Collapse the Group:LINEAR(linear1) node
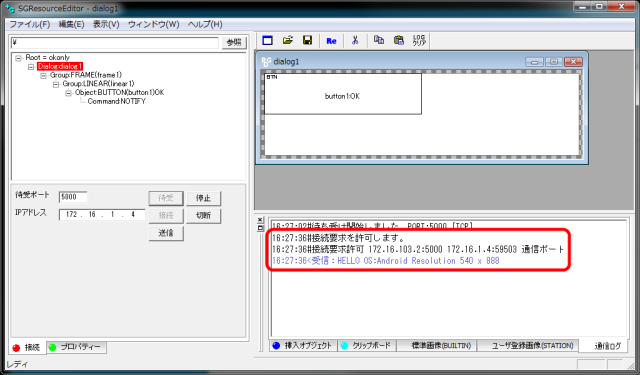This screenshot has height=375, width=640. [56, 84]
